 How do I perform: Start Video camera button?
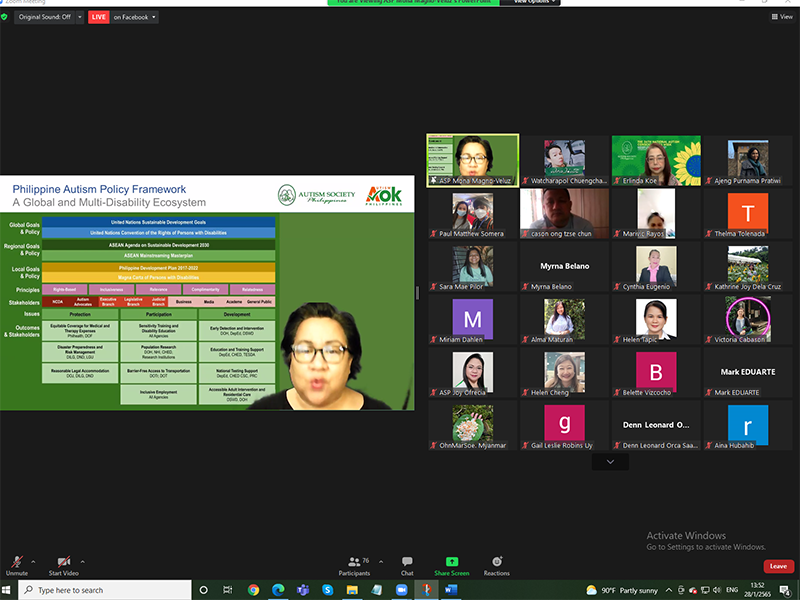pyautogui.click(x=64, y=565)
